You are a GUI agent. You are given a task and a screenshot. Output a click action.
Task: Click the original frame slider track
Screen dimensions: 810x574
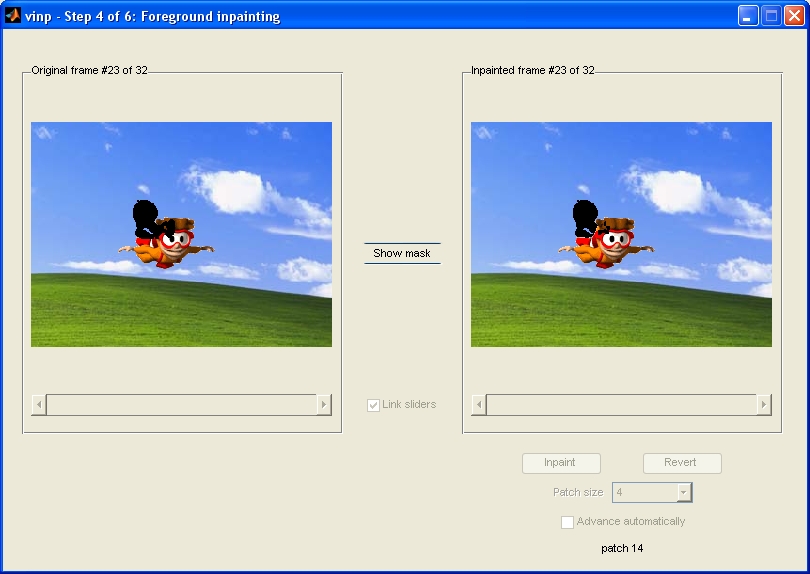[181, 404]
